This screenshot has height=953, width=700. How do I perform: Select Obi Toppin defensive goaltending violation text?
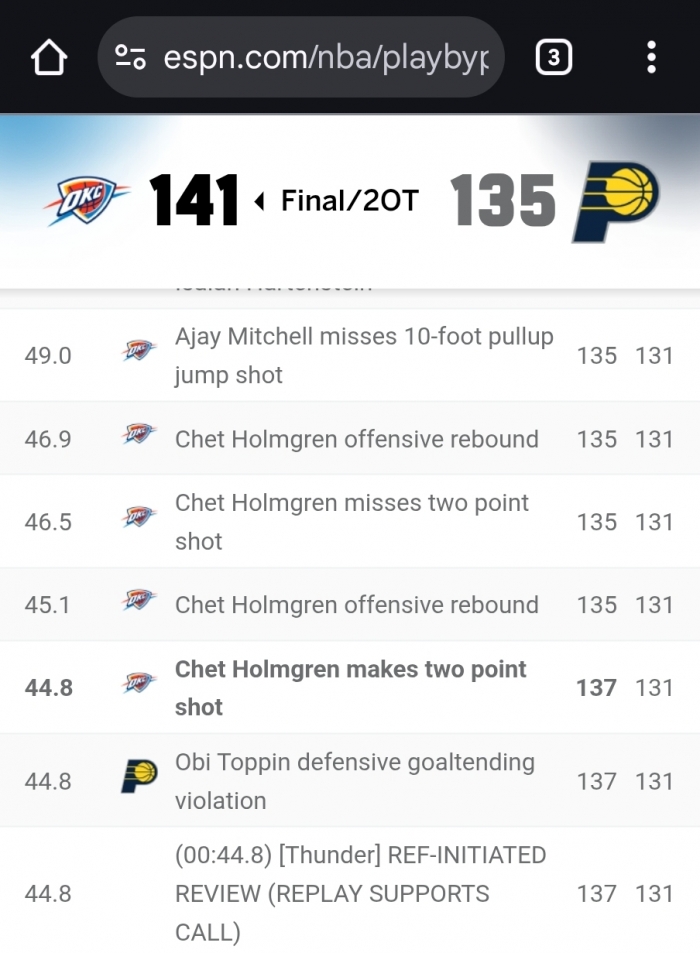[x=355, y=781]
